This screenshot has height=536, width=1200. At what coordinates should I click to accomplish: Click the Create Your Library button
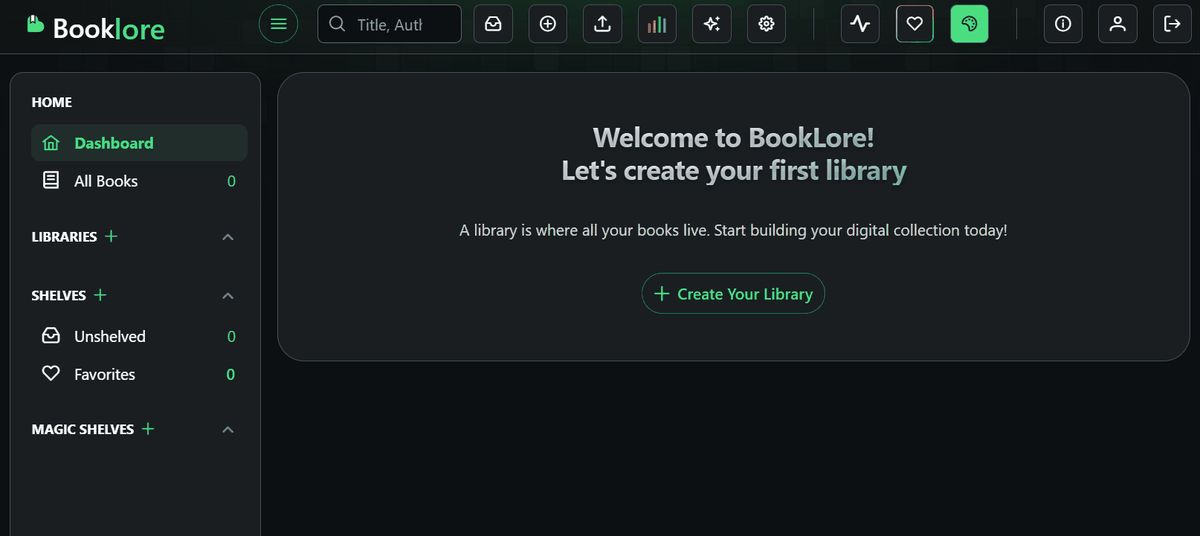(733, 294)
